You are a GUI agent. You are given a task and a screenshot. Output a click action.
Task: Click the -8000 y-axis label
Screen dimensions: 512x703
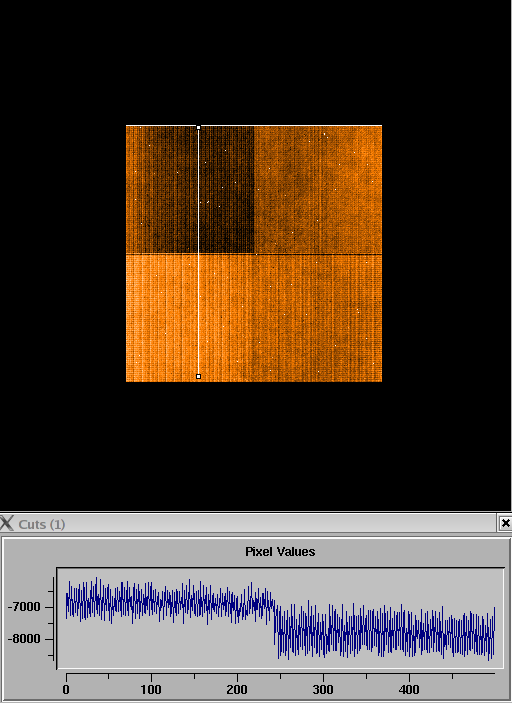[24, 639]
